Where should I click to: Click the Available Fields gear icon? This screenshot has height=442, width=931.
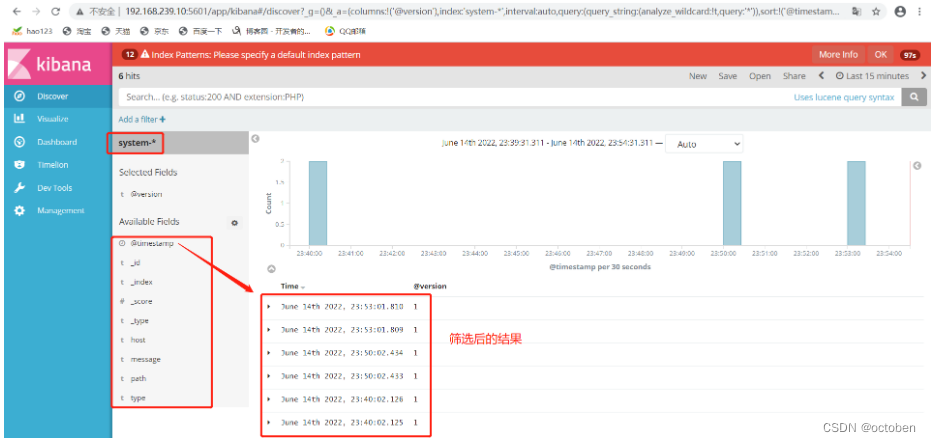click(235, 223)
